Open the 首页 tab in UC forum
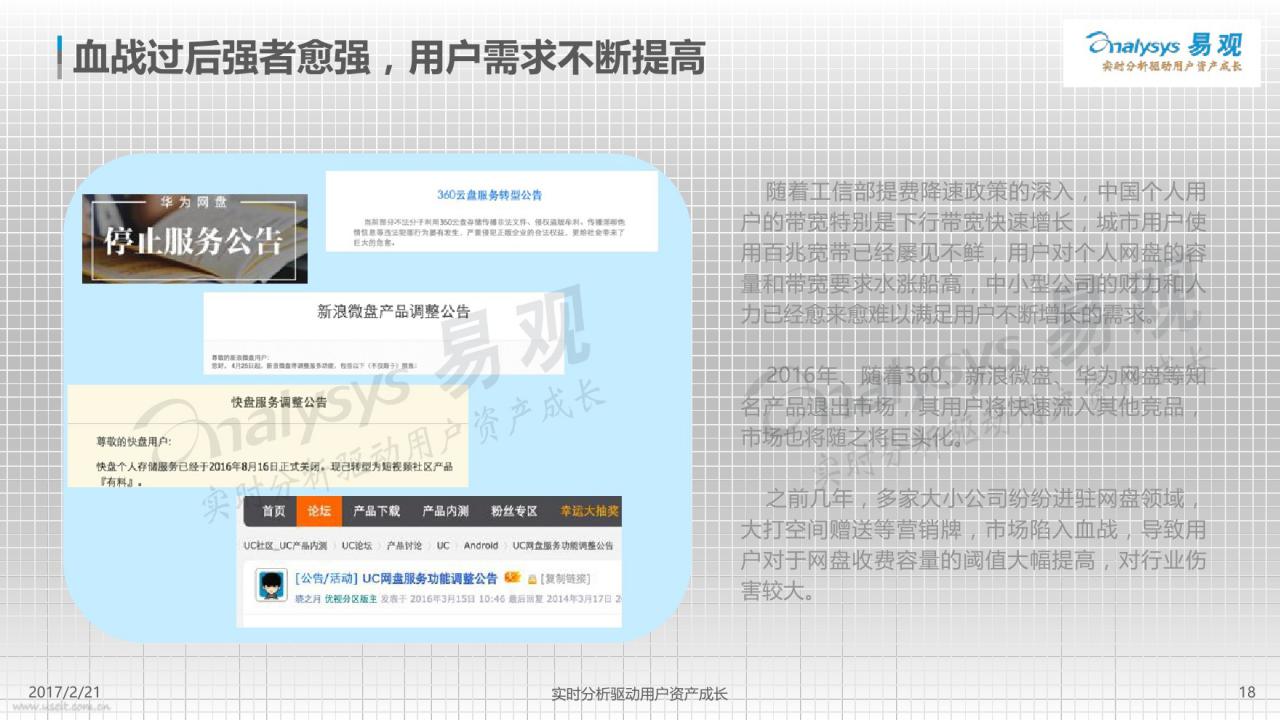Image resolution: width=1280 pixels, height=720 pixels. (273, 511)
